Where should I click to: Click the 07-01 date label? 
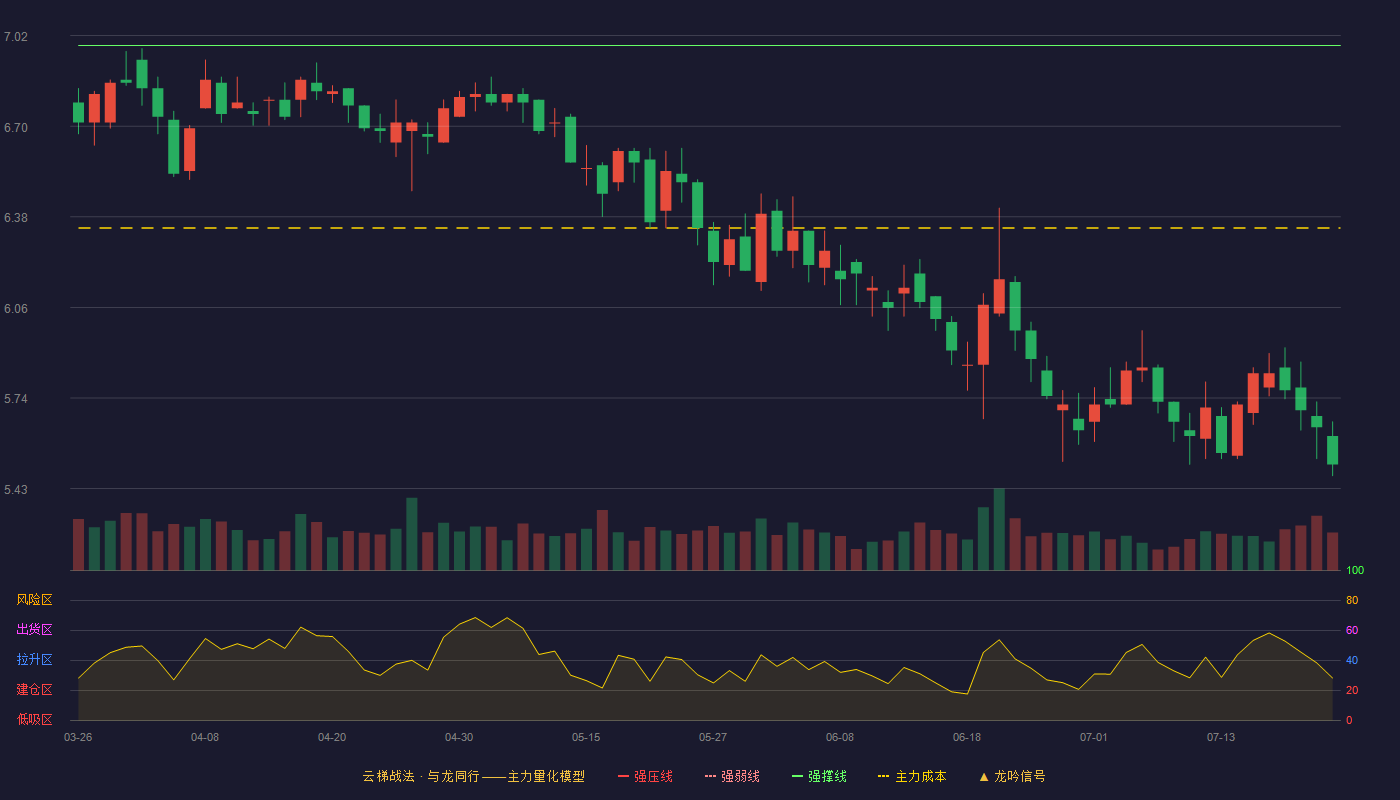1094,737
